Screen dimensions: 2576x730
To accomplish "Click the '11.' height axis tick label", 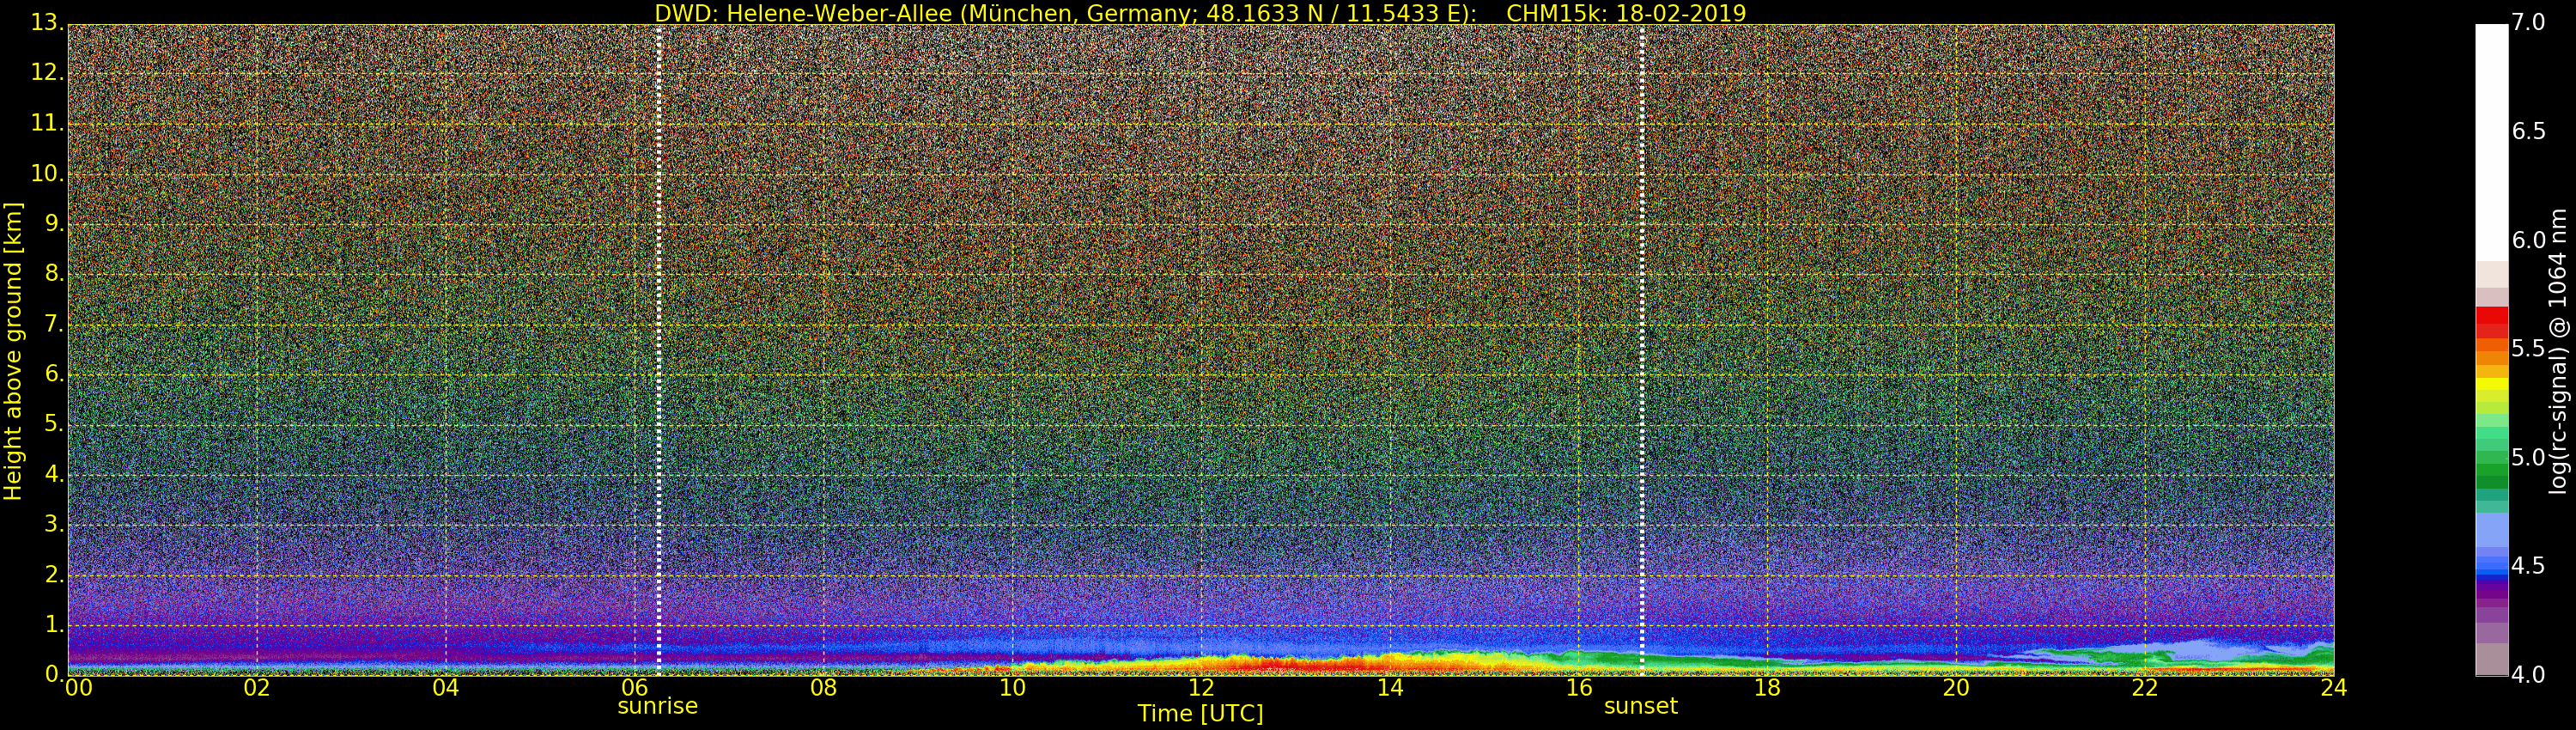I will coord(46,123).
